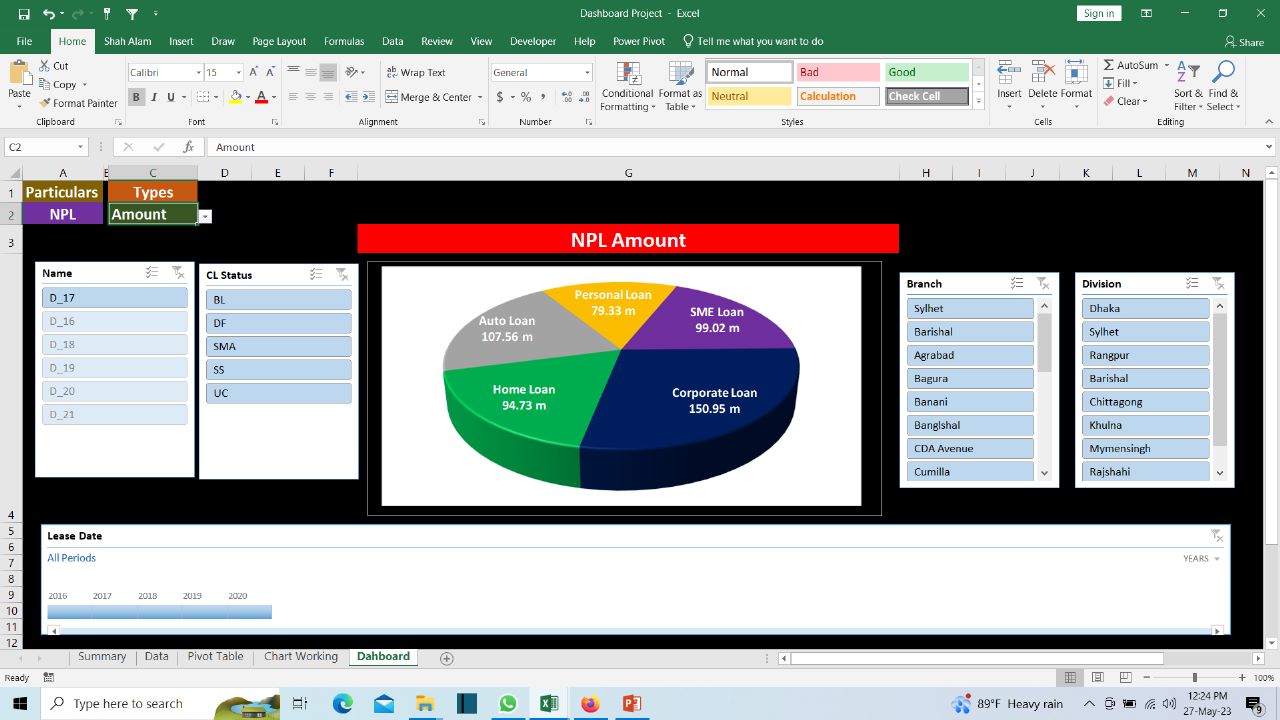Image resolution: width=1280 pixels, height=720 pixels.
Task: Click the AutoSum icon
Action: [x=1108, y=65]
